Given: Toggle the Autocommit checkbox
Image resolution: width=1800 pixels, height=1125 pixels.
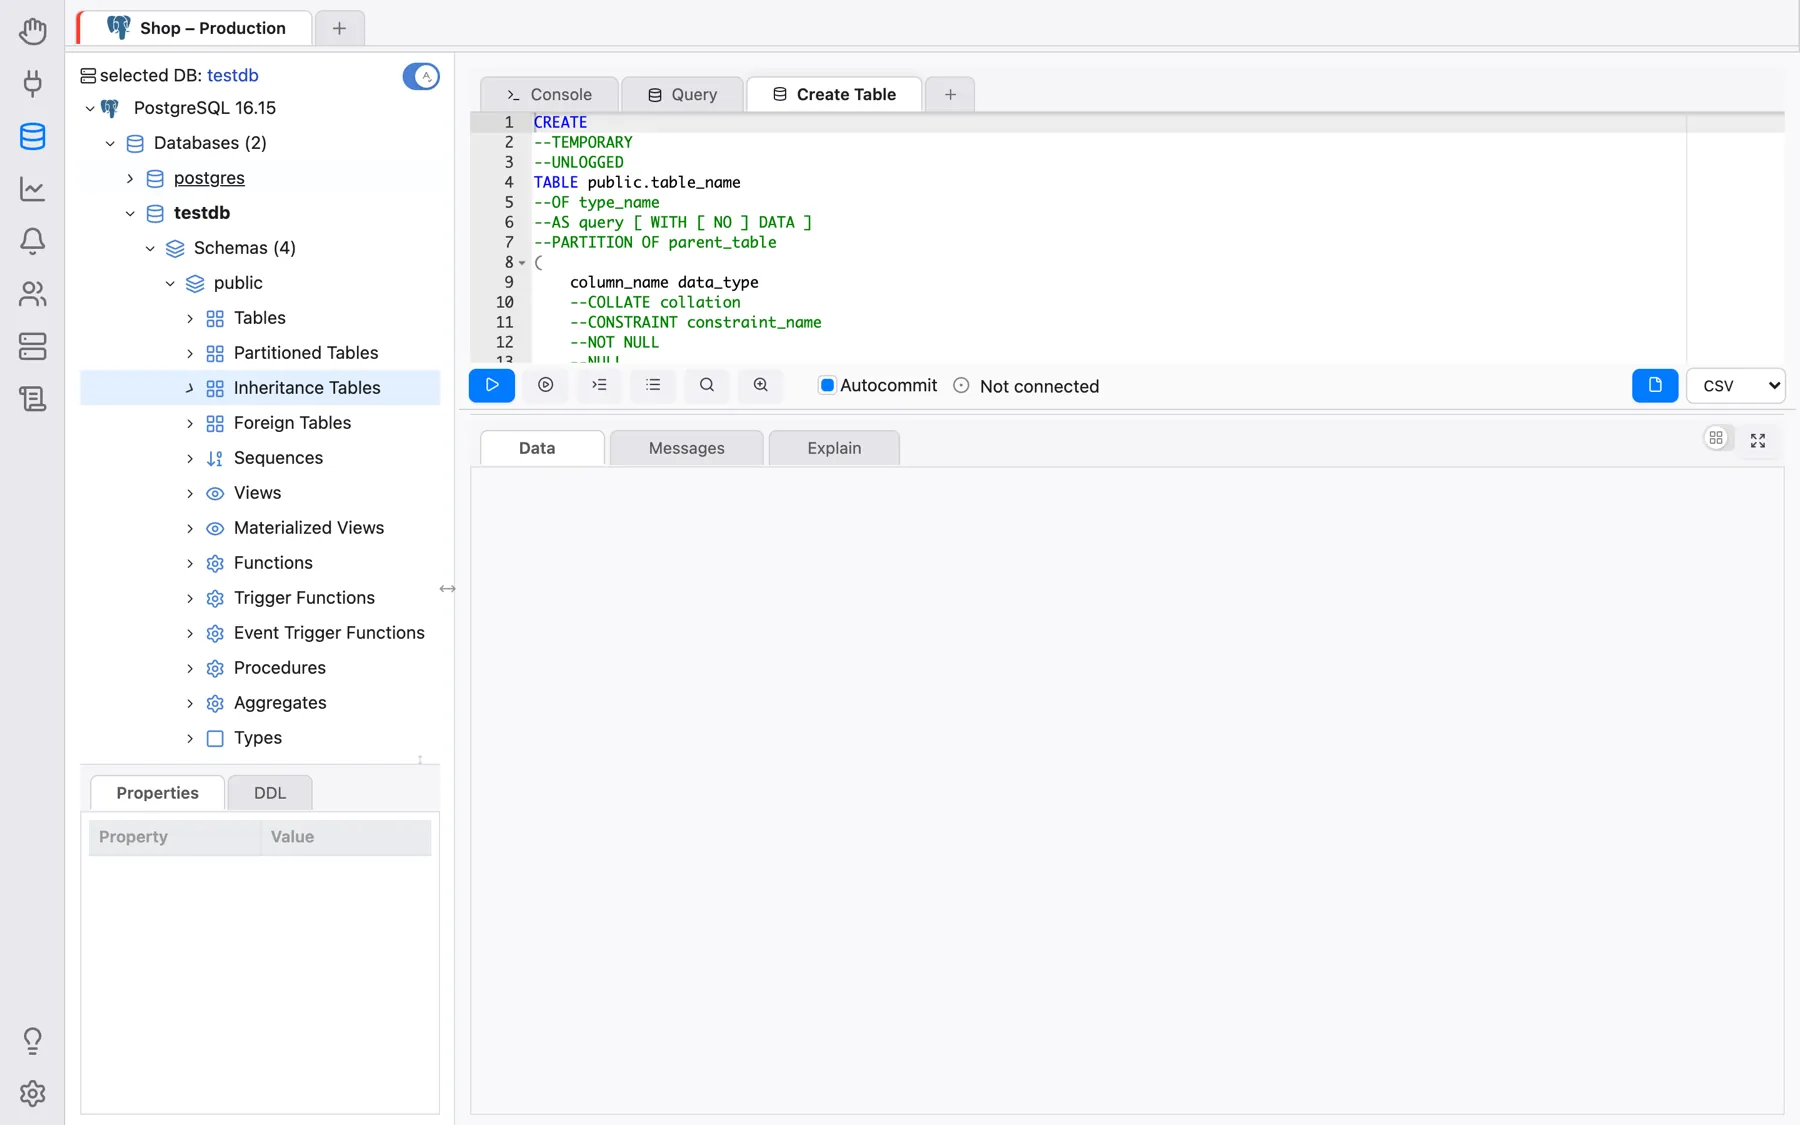Looking at the screenshot, I should tap(827, 385).
